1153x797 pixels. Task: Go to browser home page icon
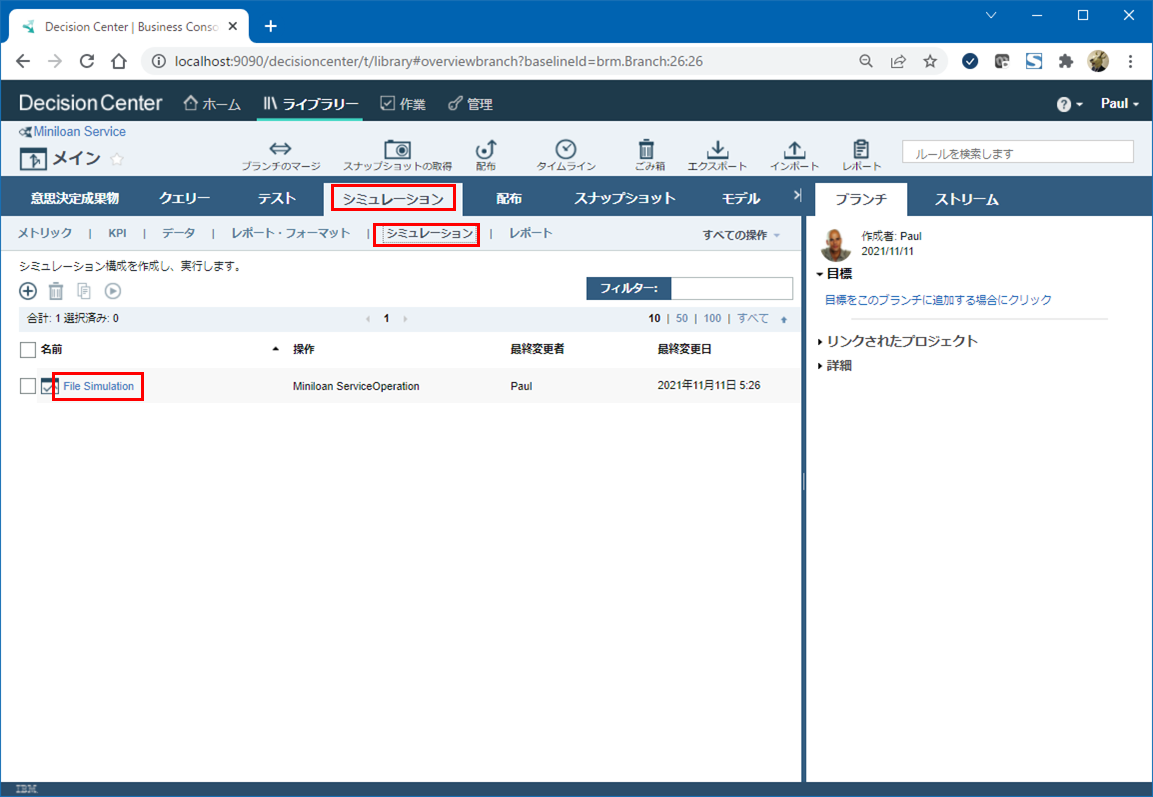coord(118,61)
